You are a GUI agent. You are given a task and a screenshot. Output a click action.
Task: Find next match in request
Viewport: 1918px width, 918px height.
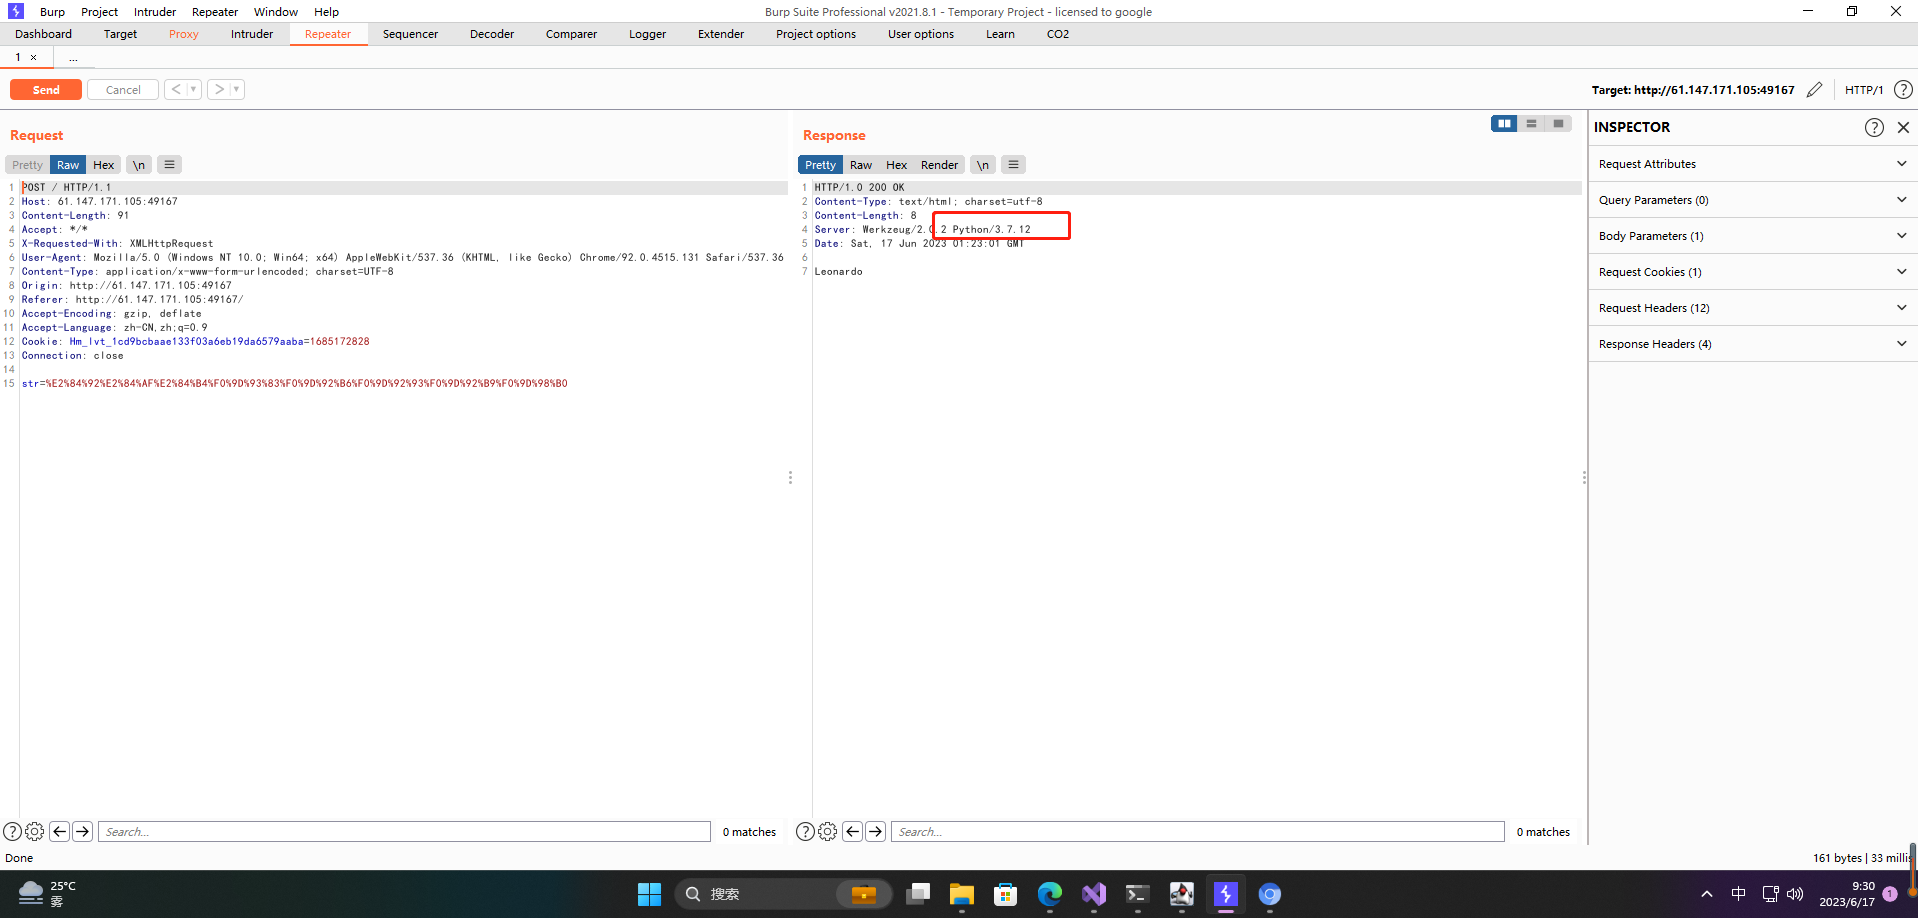(83, 831)
